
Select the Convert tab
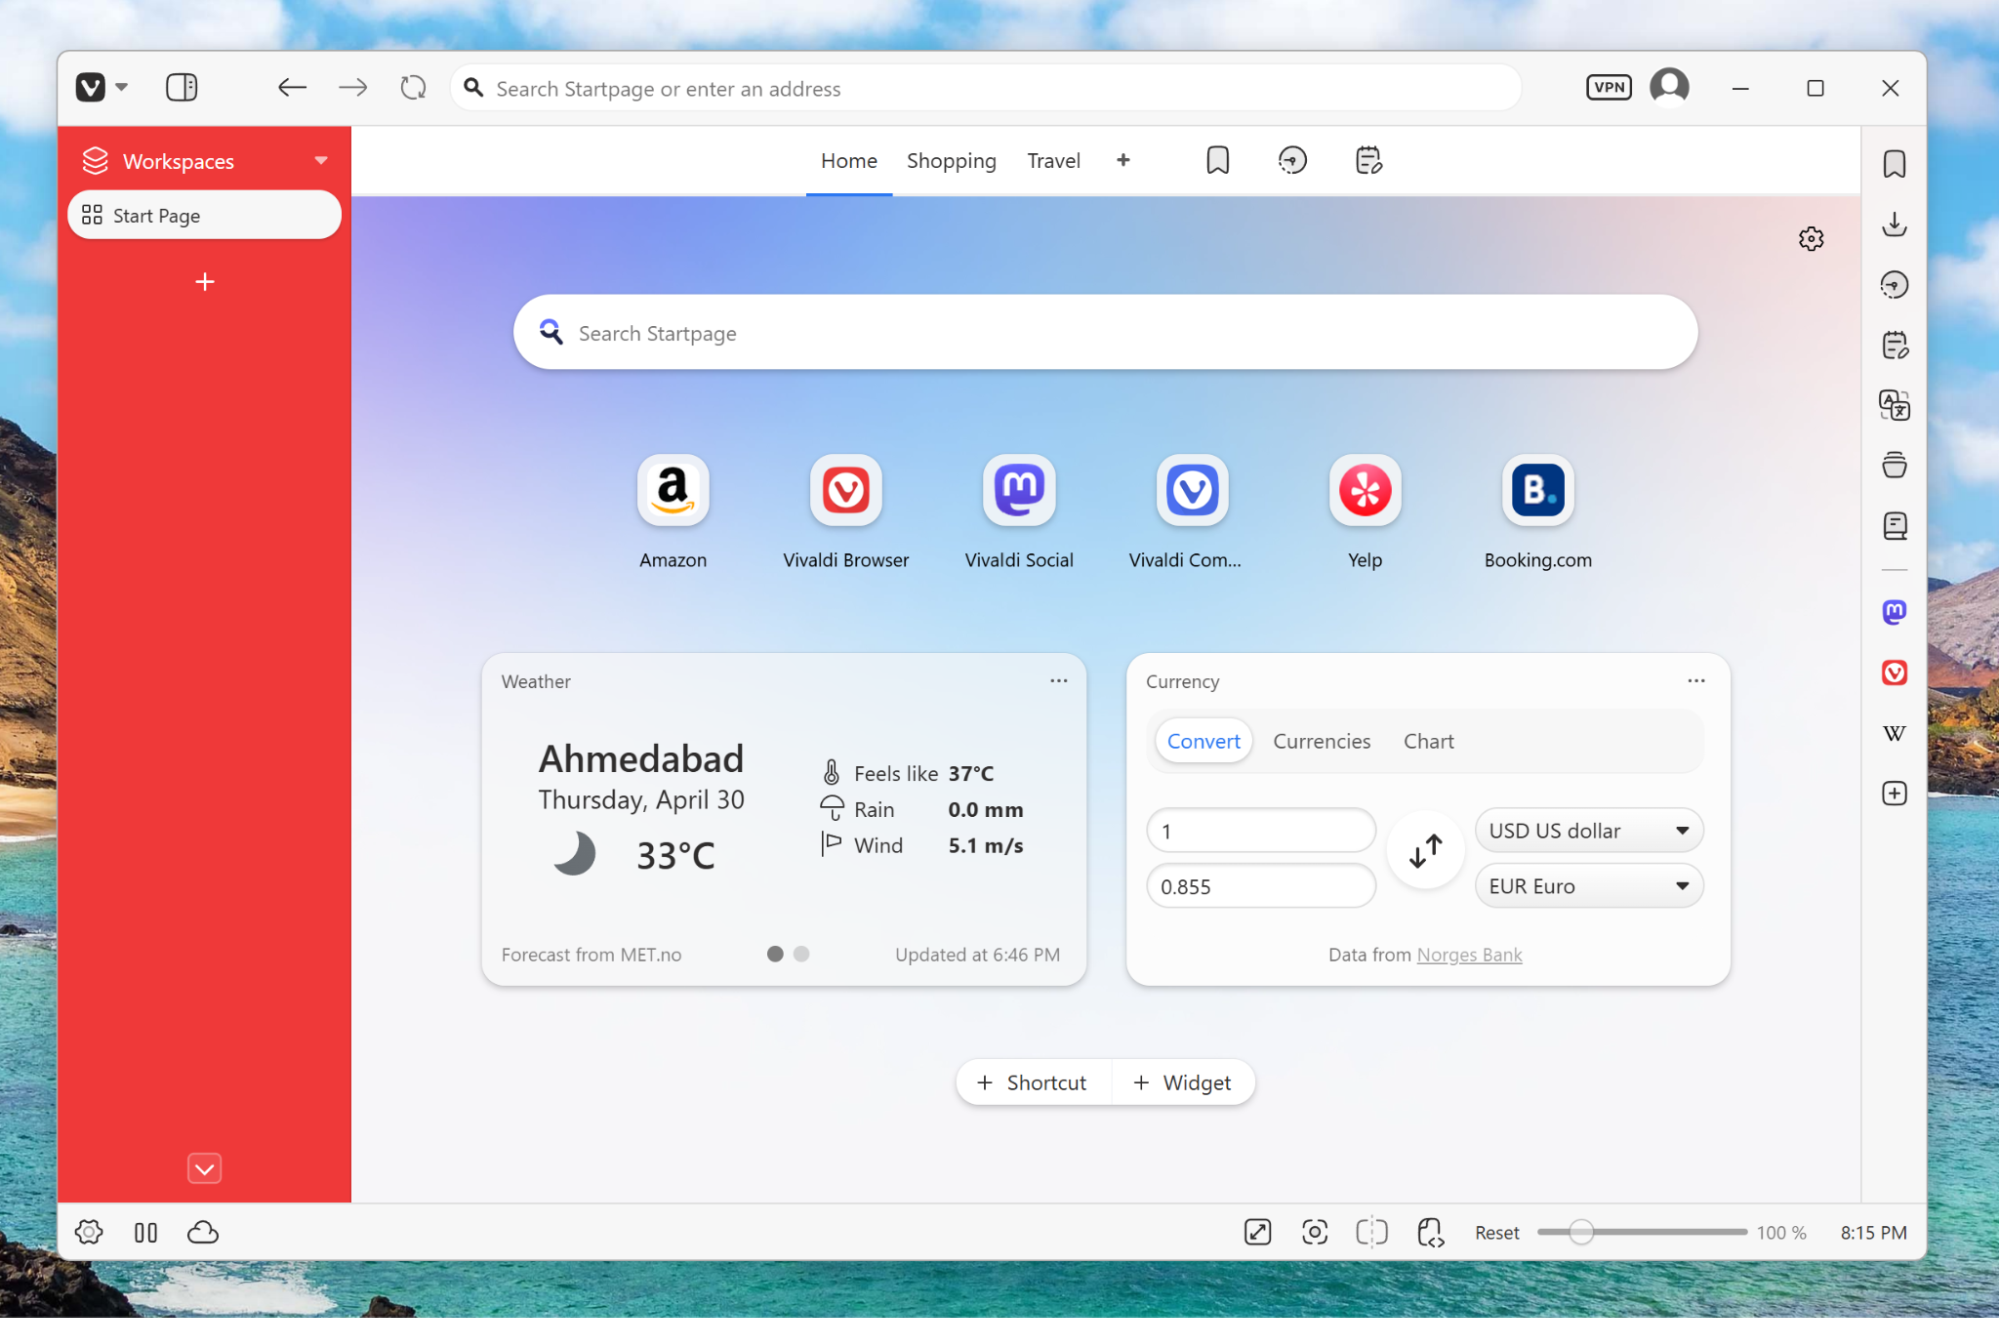[x=1203, y=741]
